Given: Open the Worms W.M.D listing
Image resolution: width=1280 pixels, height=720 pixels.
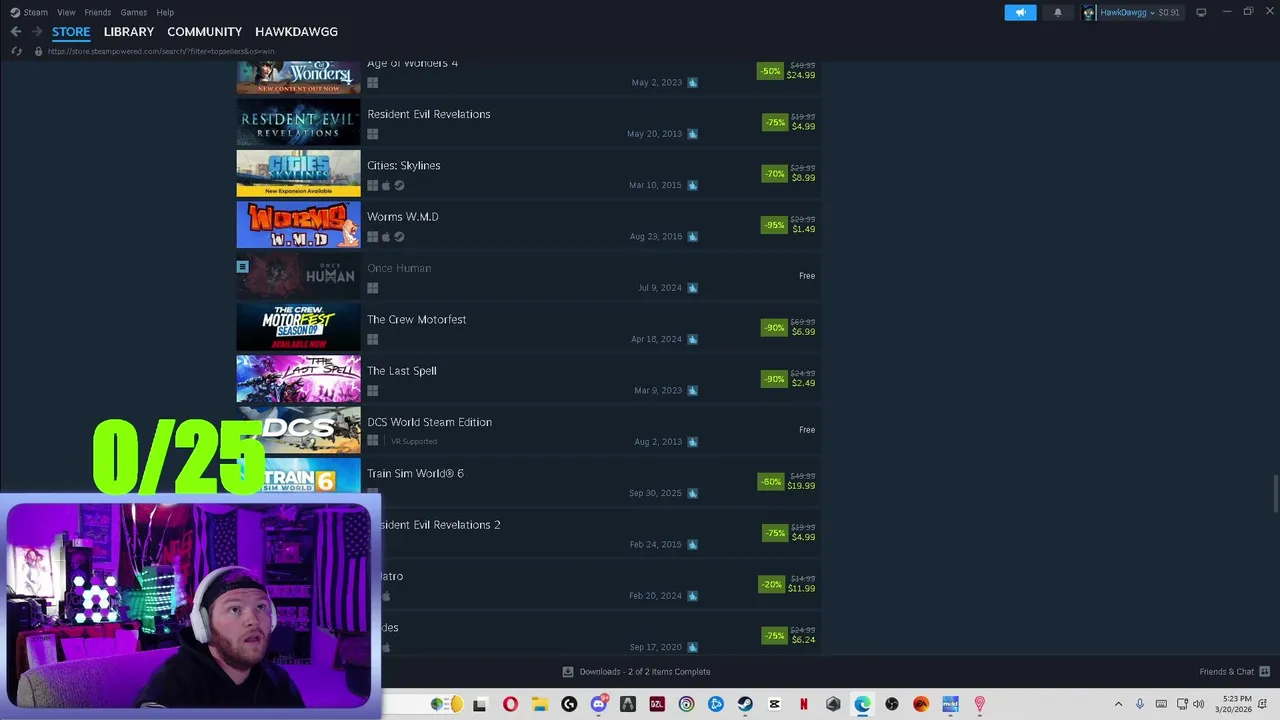Looking at the screenshot, I should [x=528, y=225].
